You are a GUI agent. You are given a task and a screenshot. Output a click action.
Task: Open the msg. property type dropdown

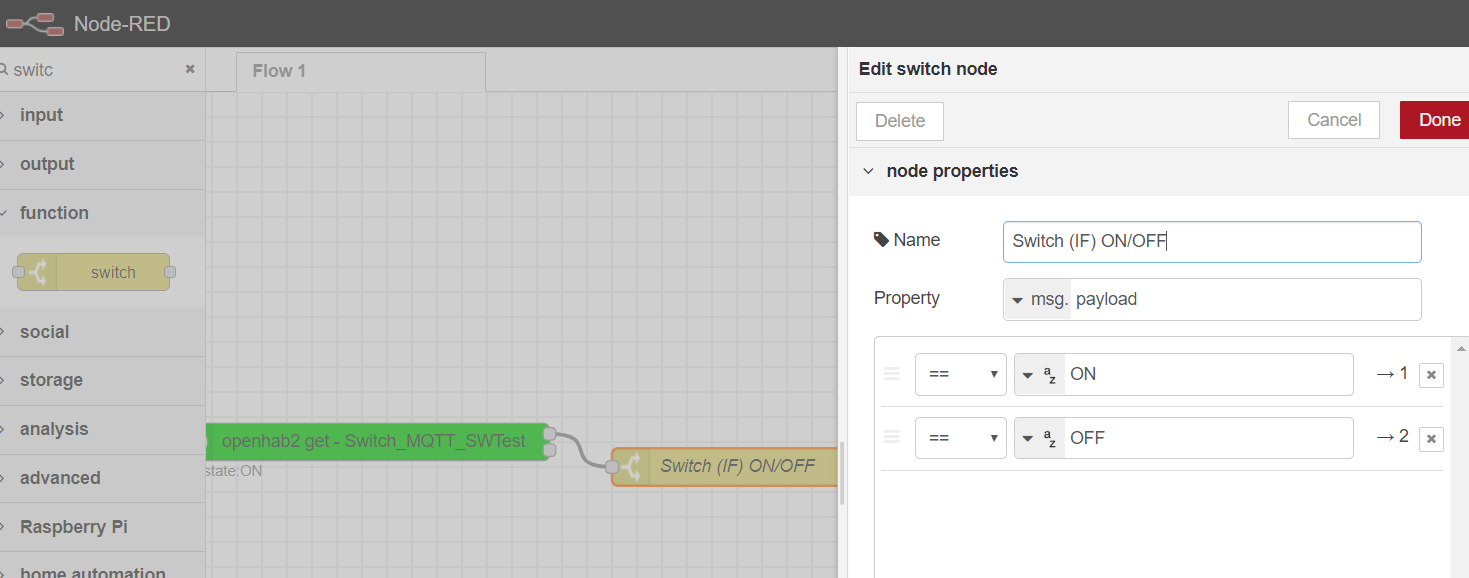click(1037, 299)
